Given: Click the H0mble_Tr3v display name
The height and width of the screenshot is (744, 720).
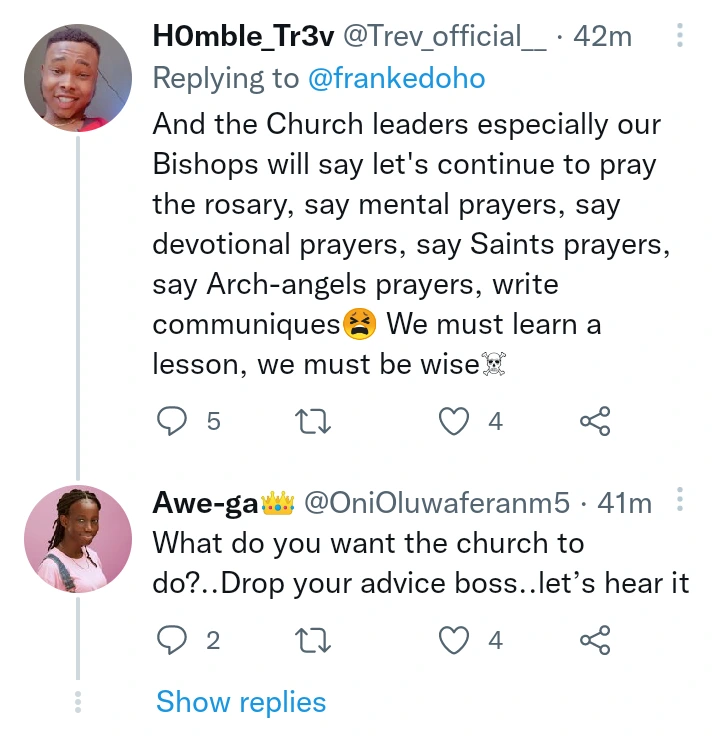Looking at the screenshot, I should [243, 37].
